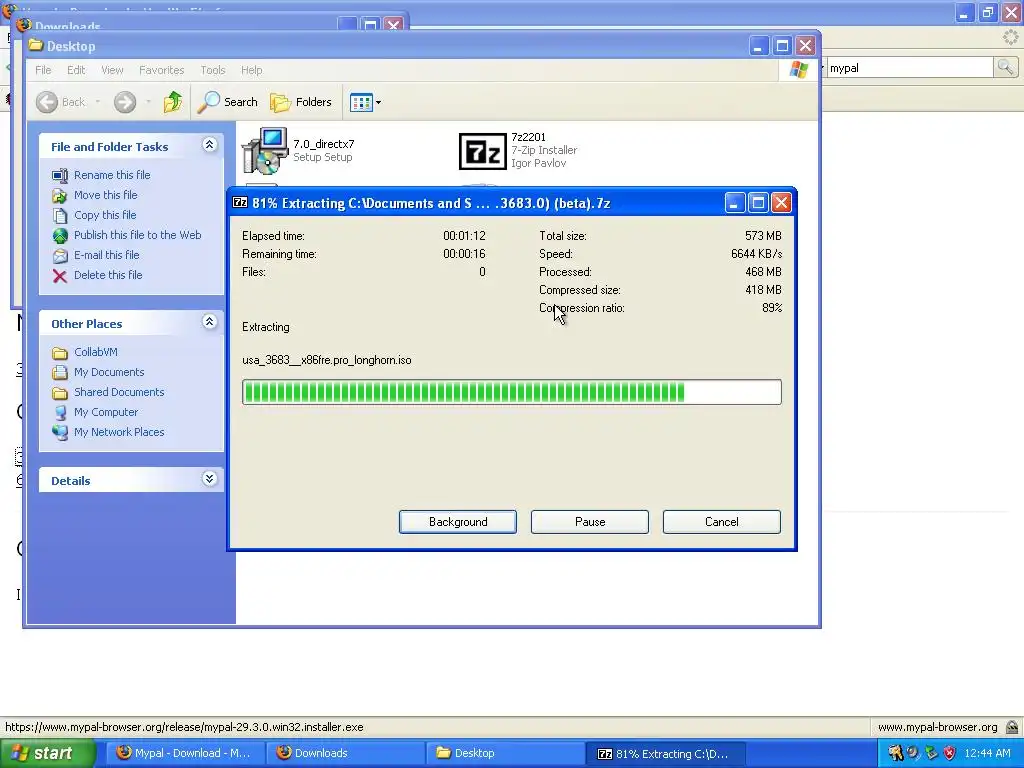
Task: Open the Help menu in Desktop window
Action: [x=251, y=70]
